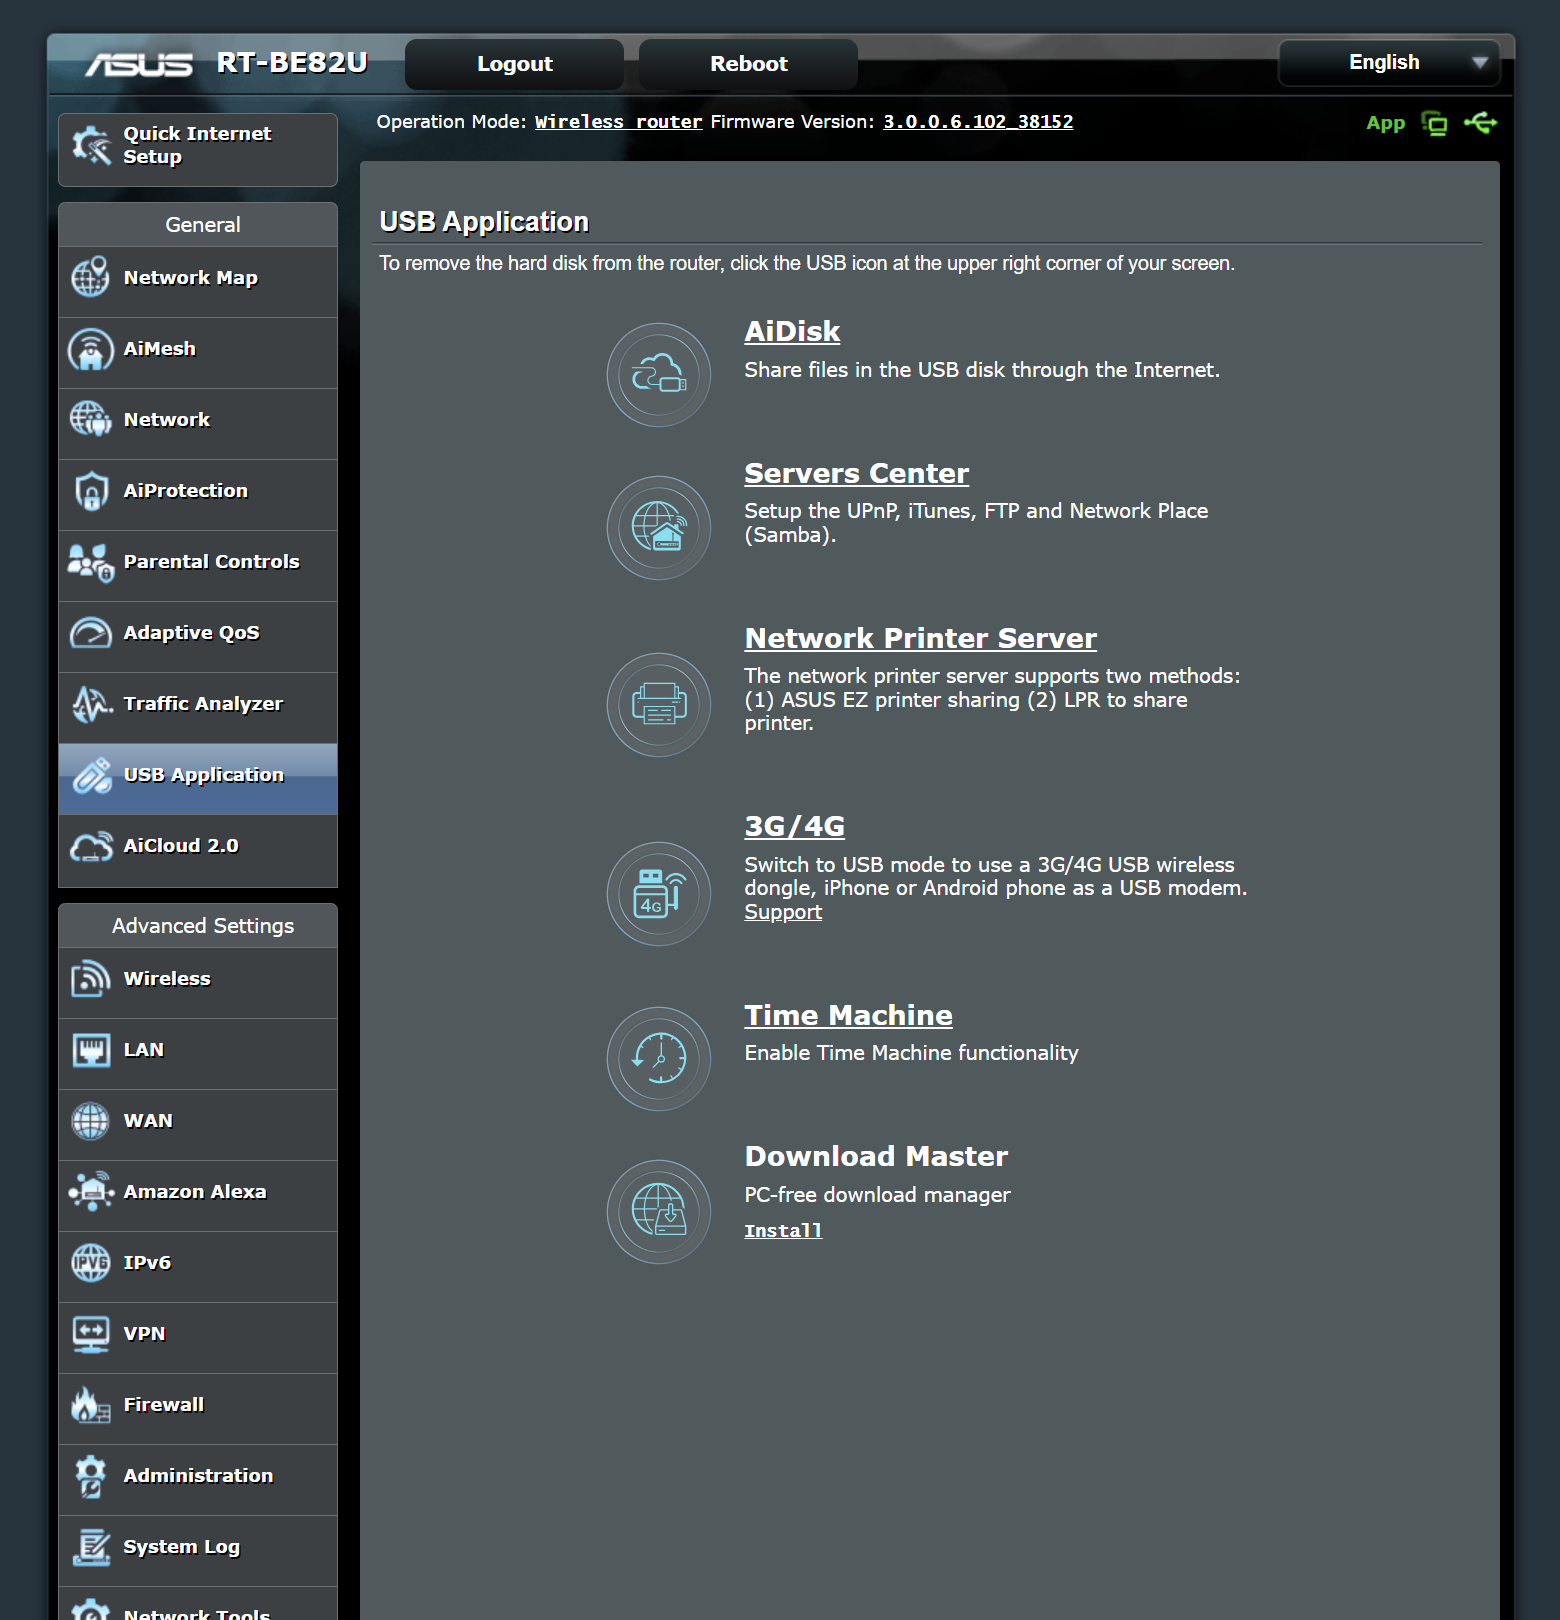This screenshot has width=1560, height=1620.
Task: Open the Time Machine clock icon
Action: [x=659, y=1059]
